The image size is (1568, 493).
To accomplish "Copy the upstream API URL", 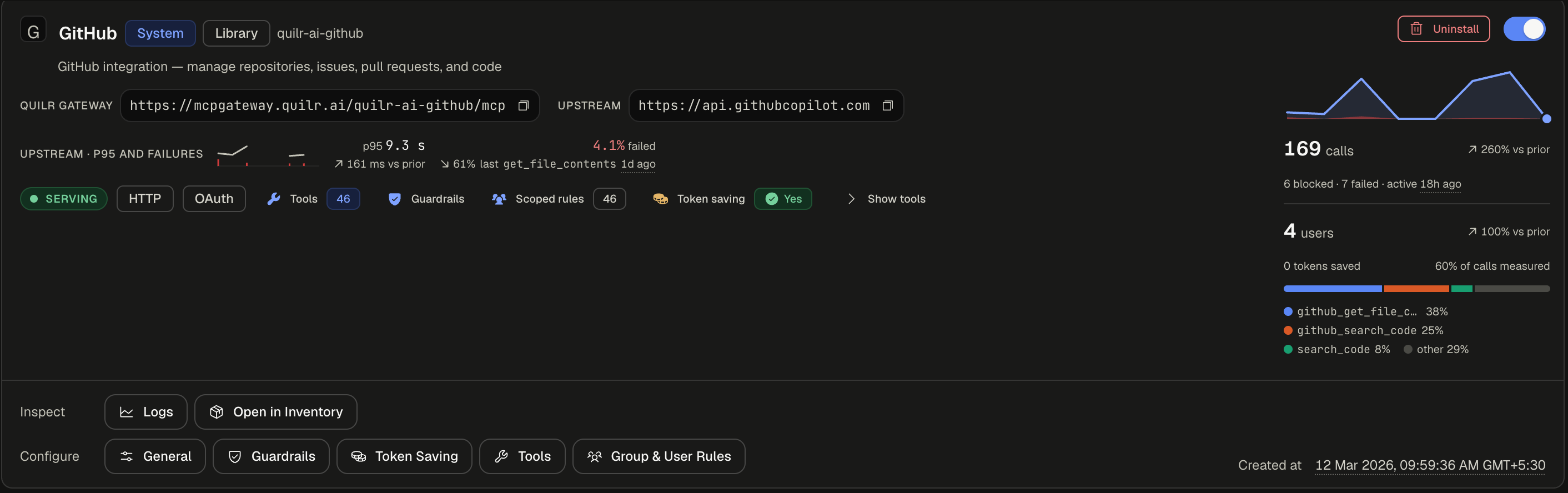I will click(887, 106).
